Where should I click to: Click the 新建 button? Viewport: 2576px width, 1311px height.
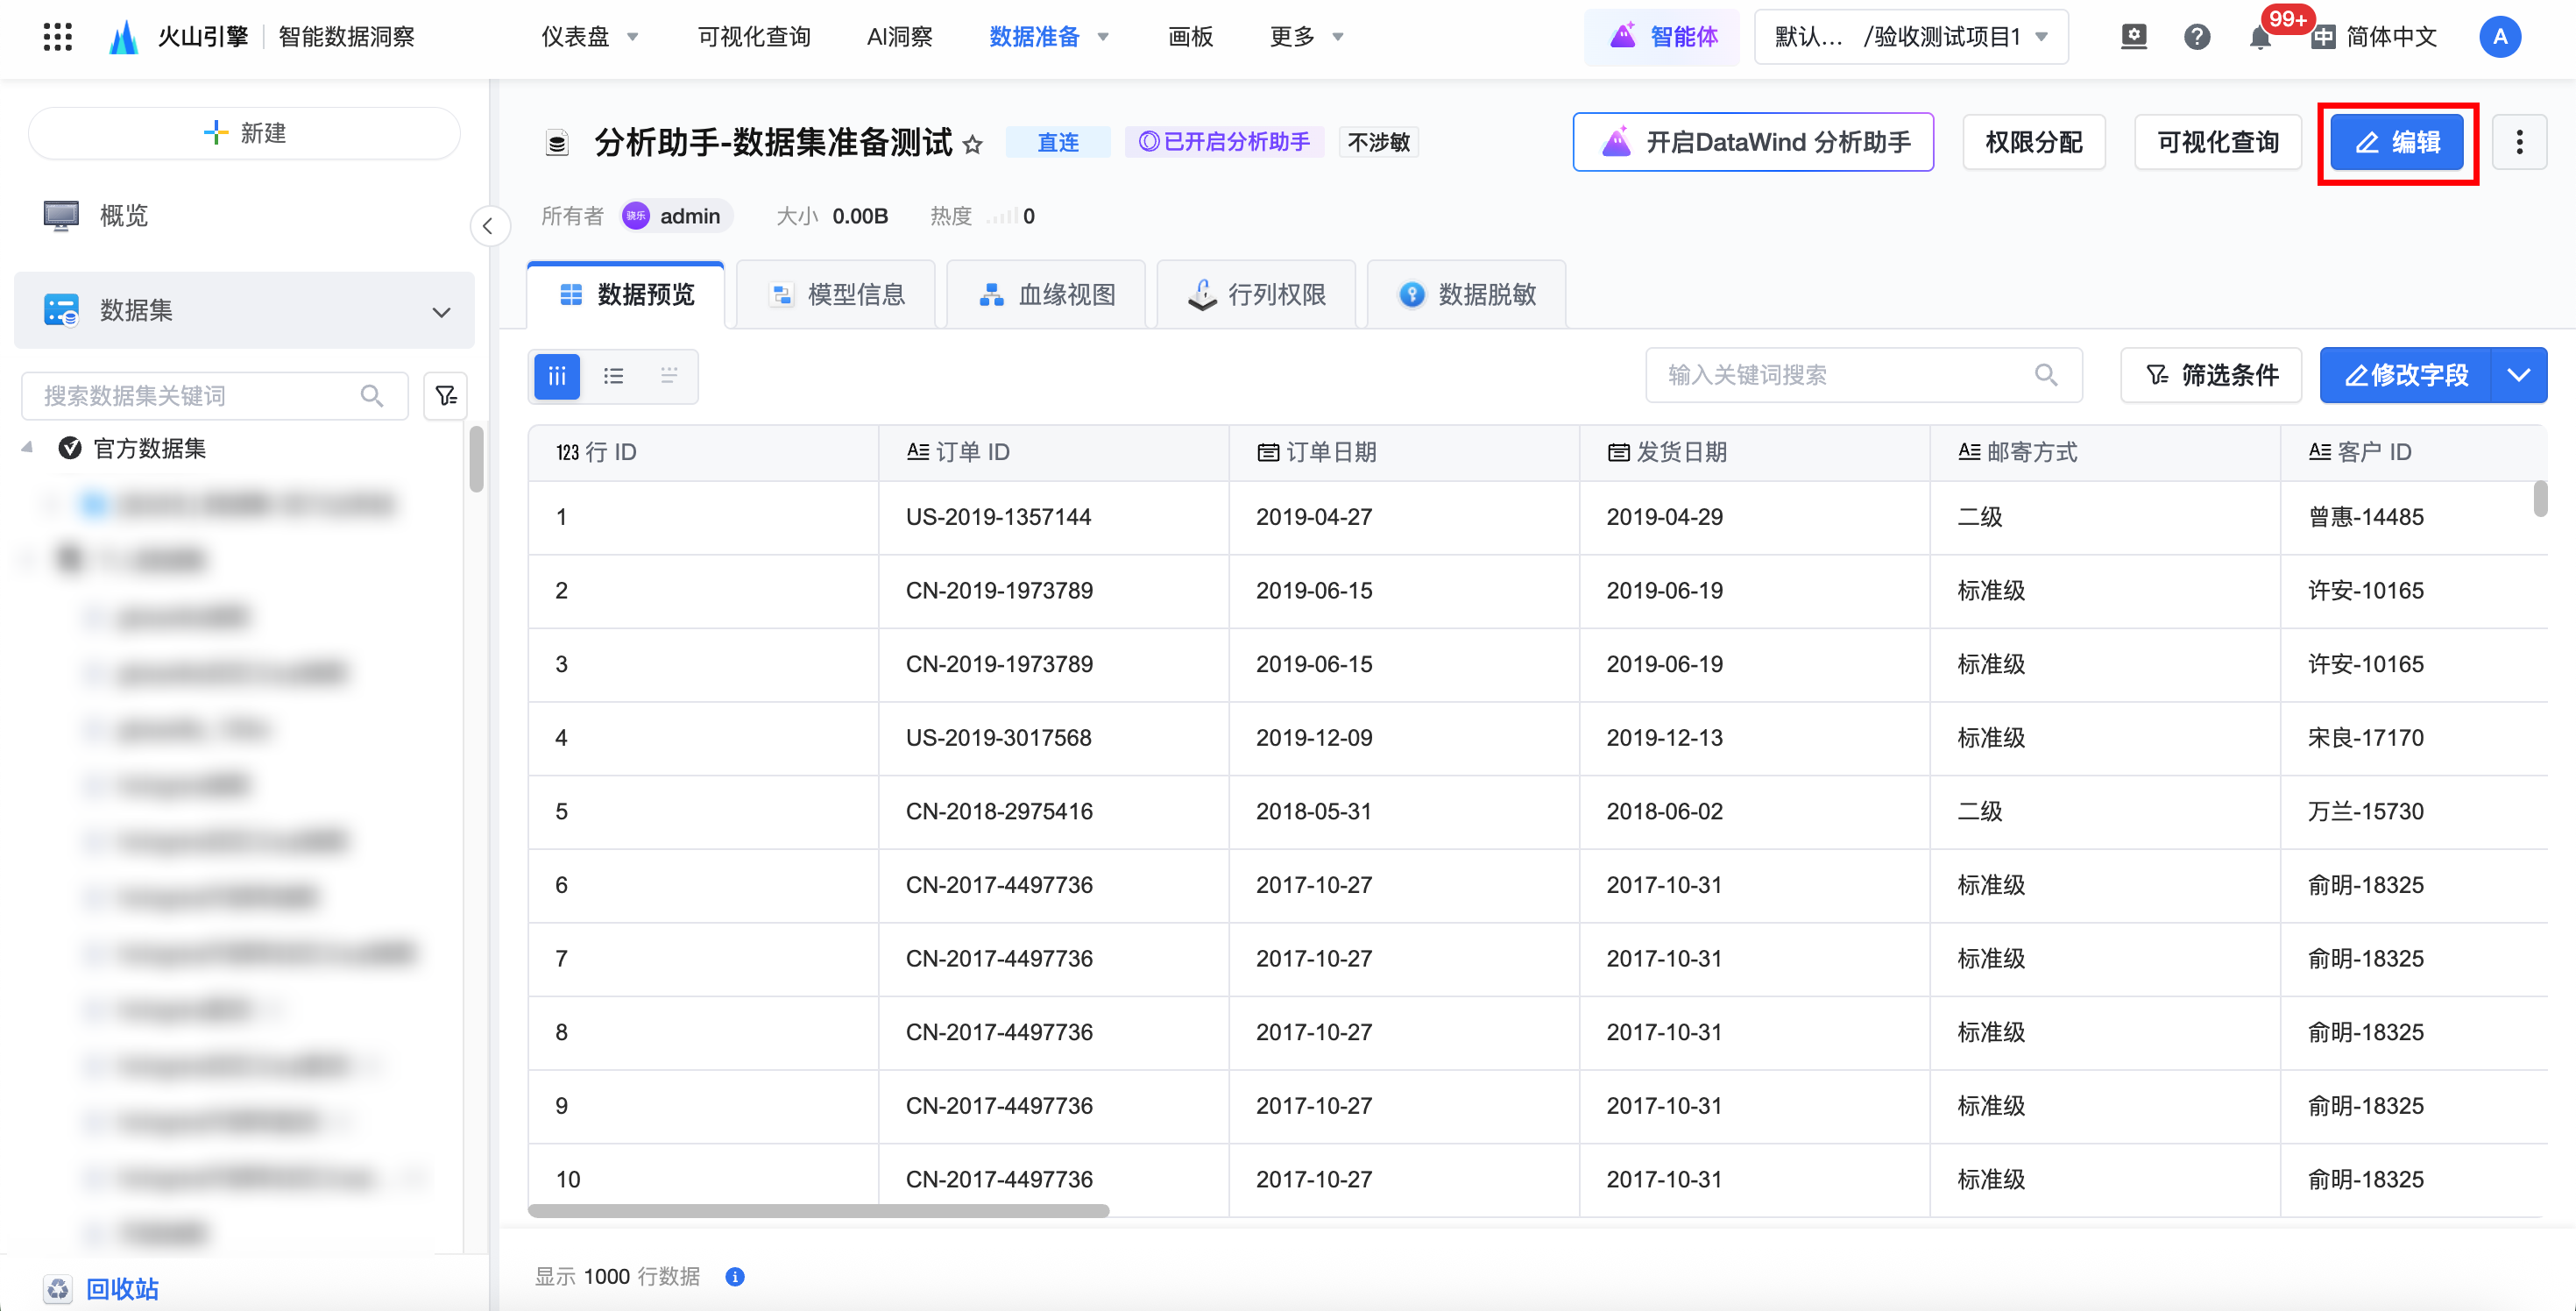245,133
